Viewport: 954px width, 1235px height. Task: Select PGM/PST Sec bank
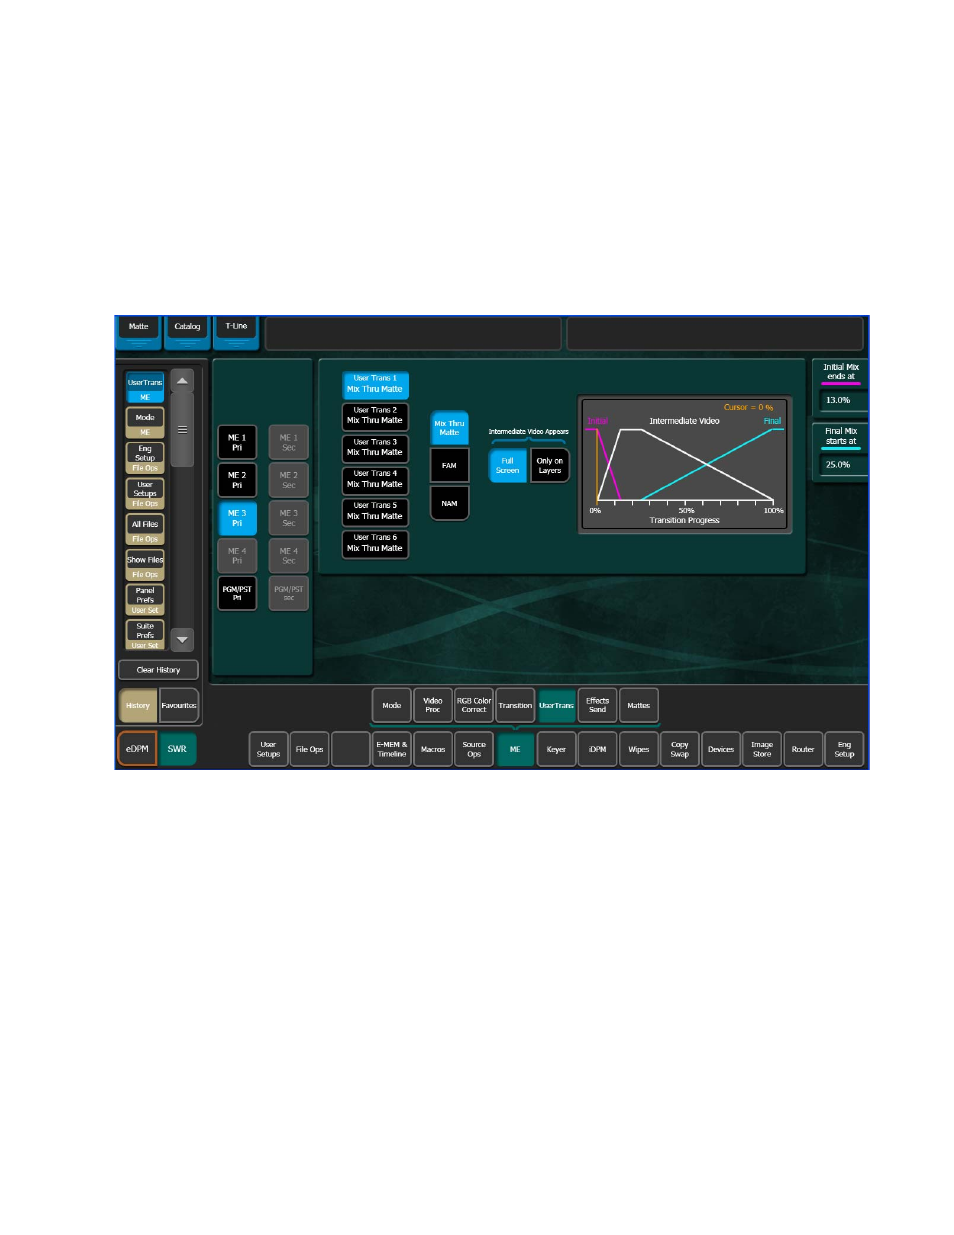289,593
